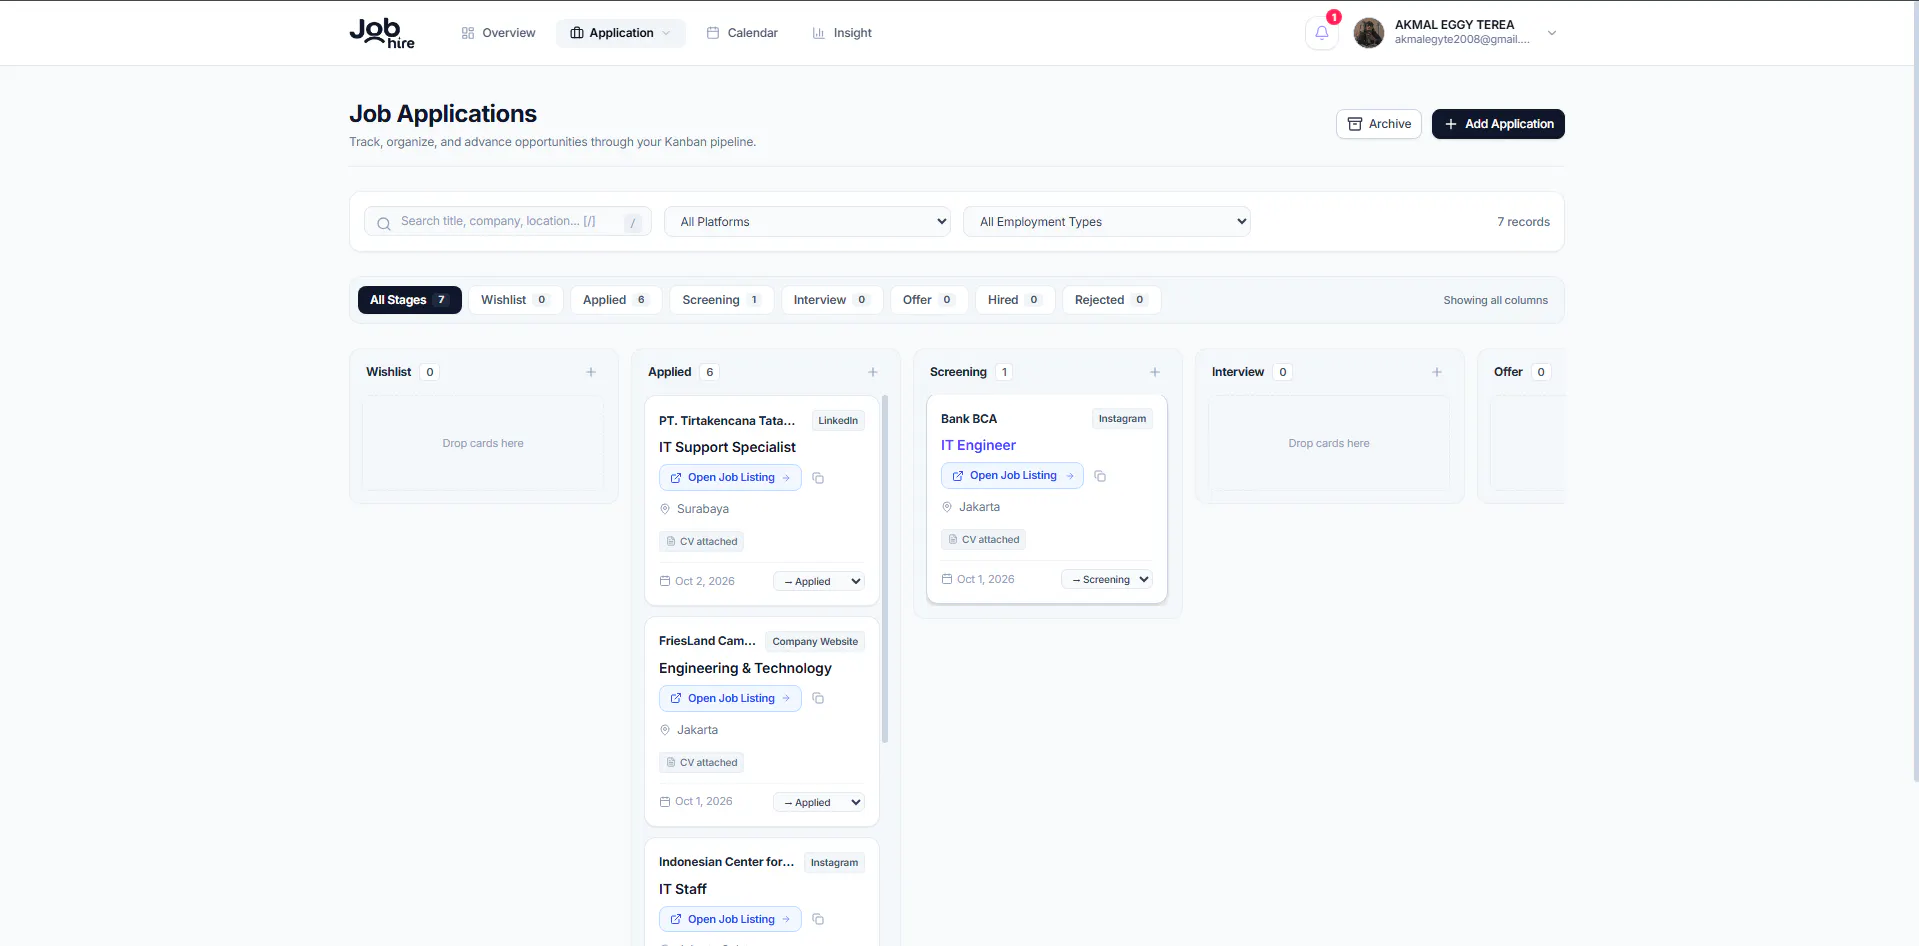Focus the search title, company, location field

tap(508, 222)
